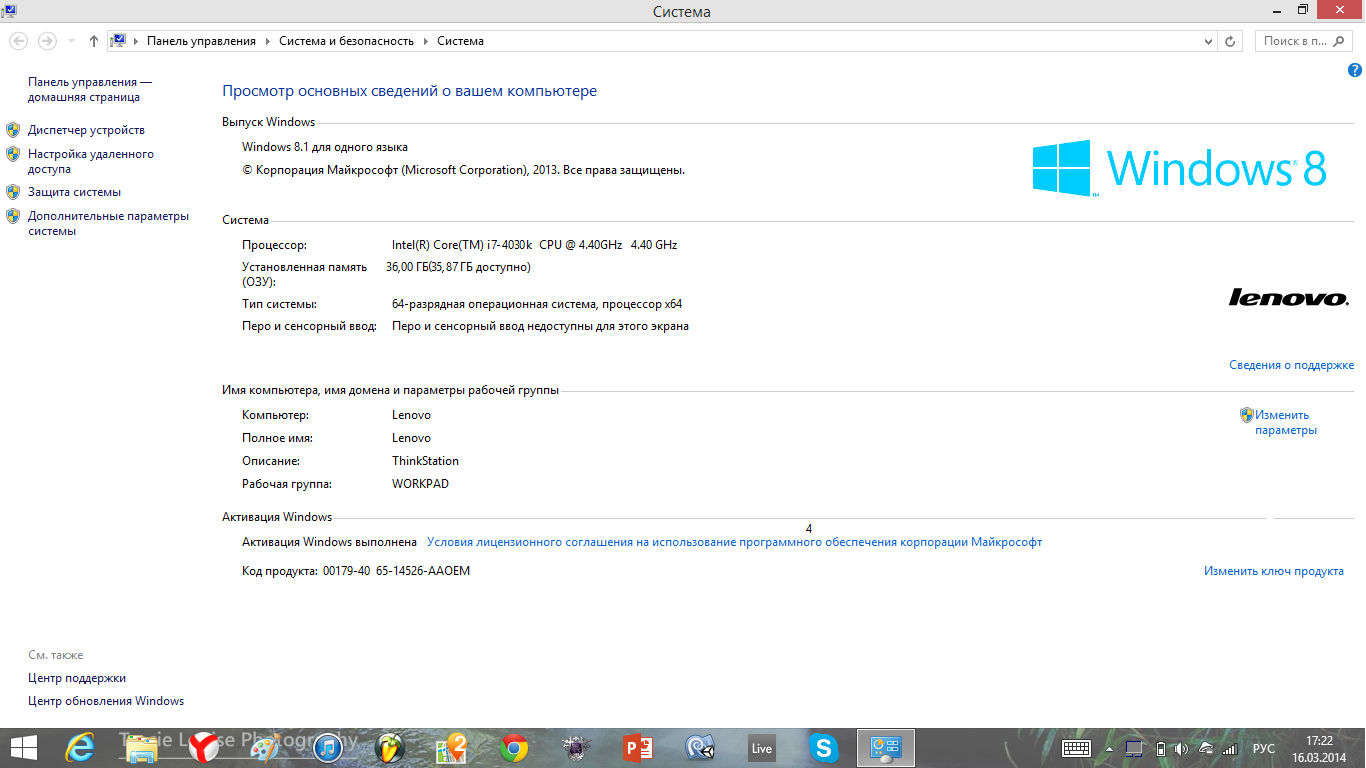1366x768 pixels.
Task: Refresh the address bar location
Action: (1232, 41)
